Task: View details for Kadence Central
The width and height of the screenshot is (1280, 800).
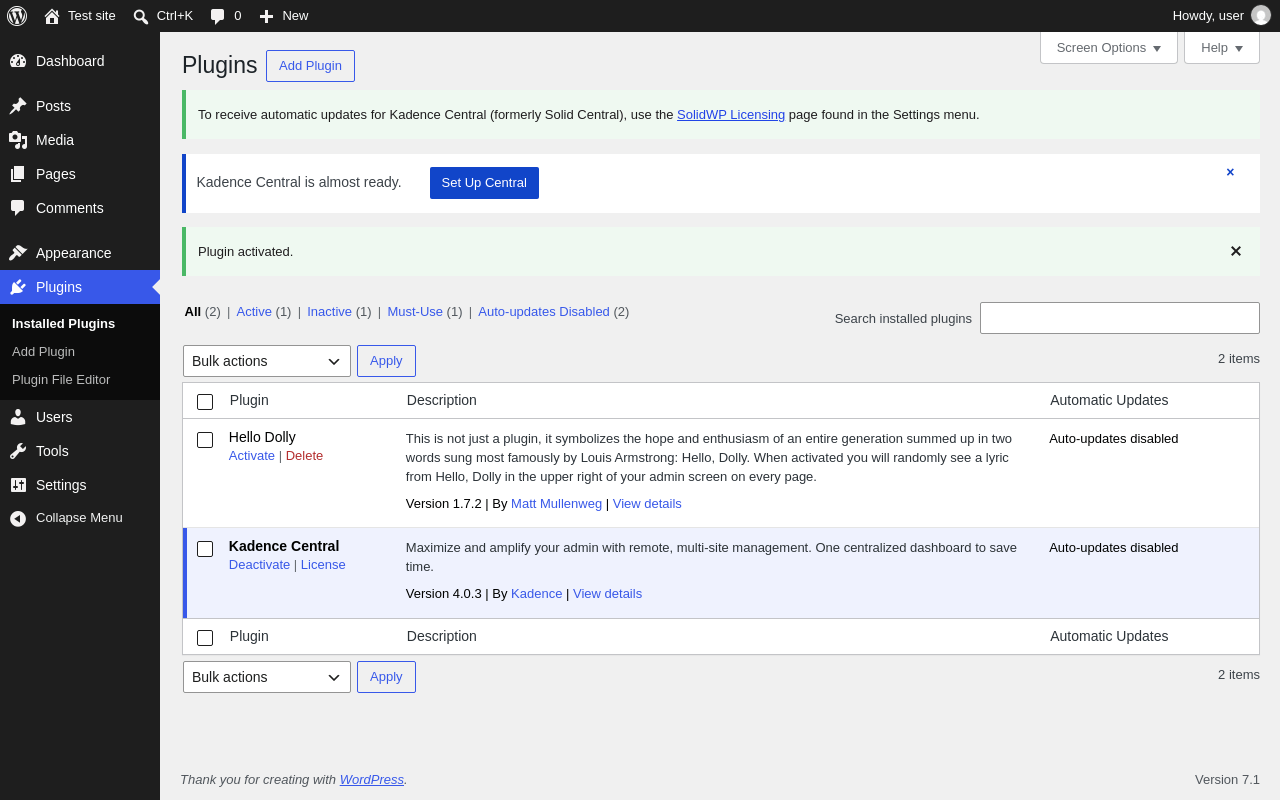Action: [x=607, y=594]
